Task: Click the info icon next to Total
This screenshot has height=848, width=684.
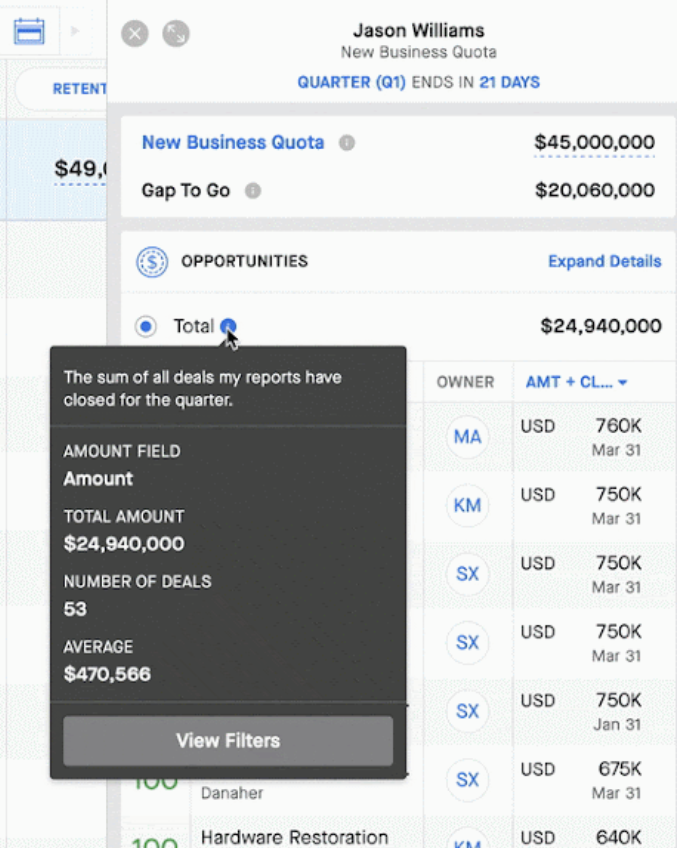Action: point(228,326)
